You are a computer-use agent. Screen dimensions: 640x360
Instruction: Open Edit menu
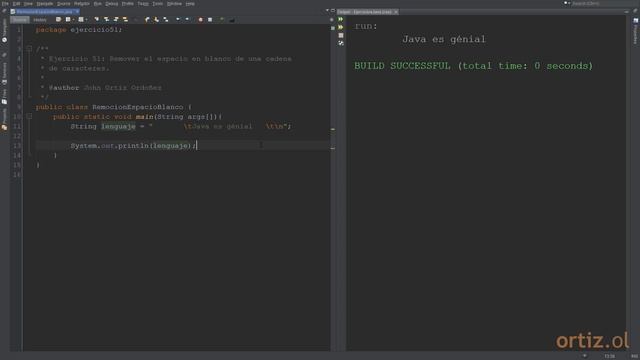coord(16,4)
